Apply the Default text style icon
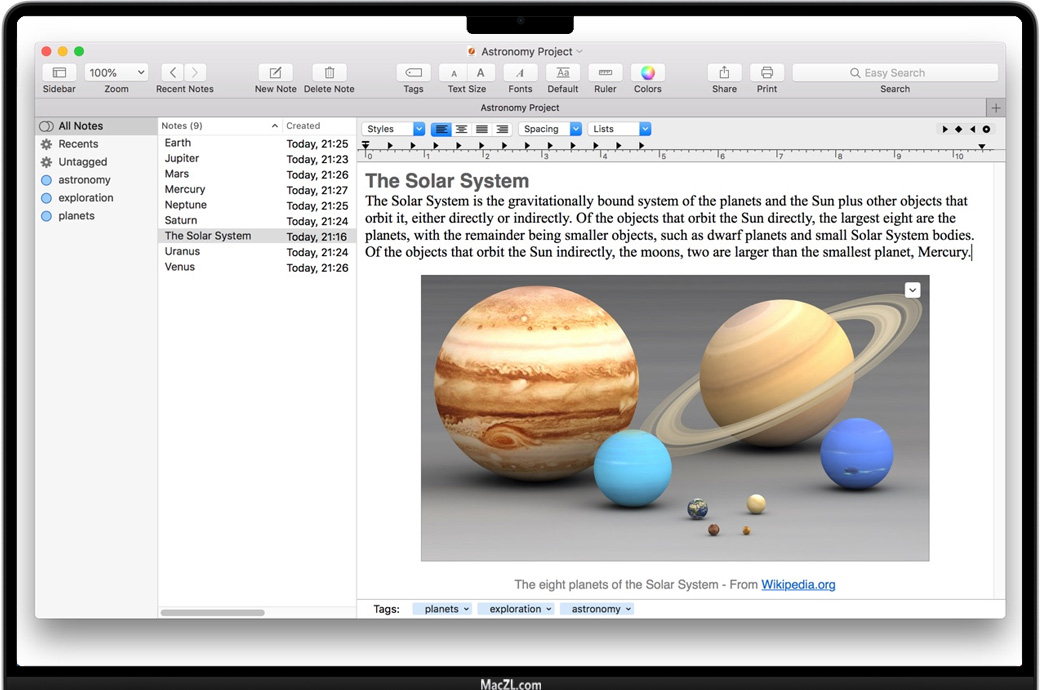1040x690 pixels. pos(563,73)
